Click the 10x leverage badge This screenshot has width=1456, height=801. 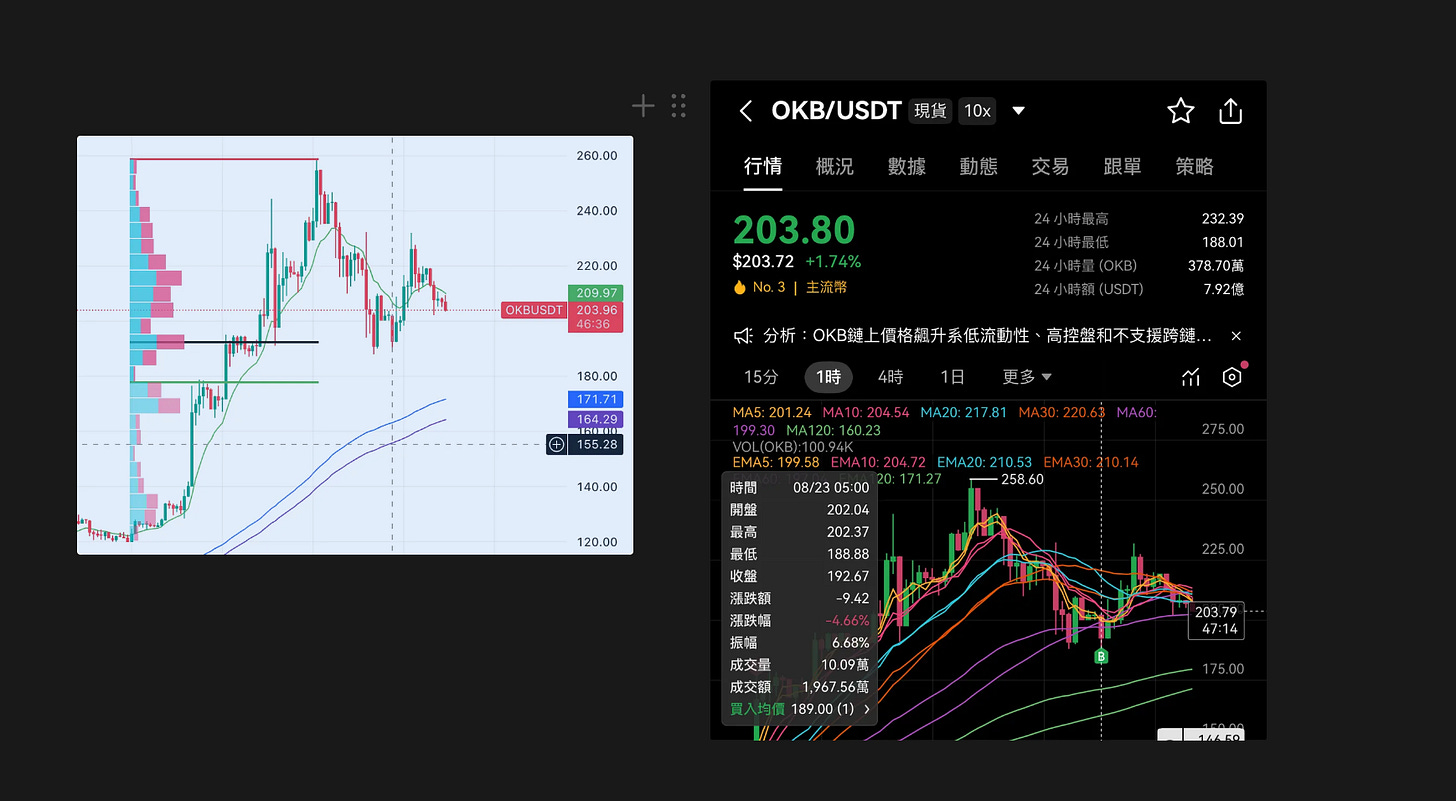coord(977,111)
